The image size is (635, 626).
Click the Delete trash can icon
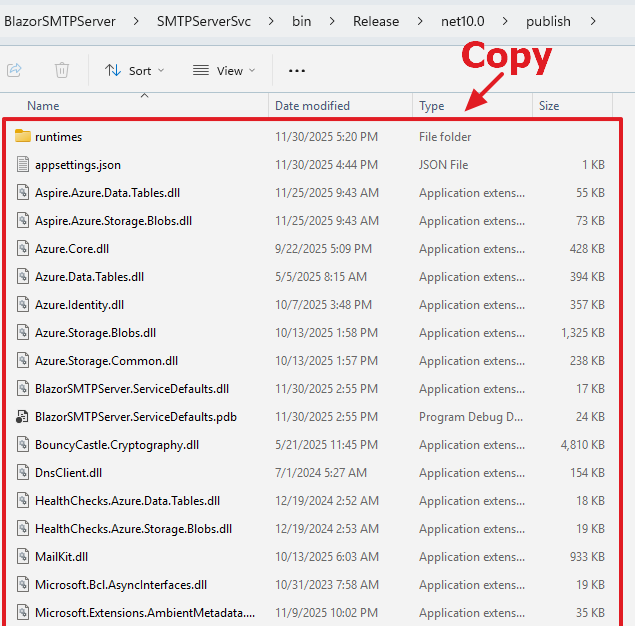[x=62, y=70]
